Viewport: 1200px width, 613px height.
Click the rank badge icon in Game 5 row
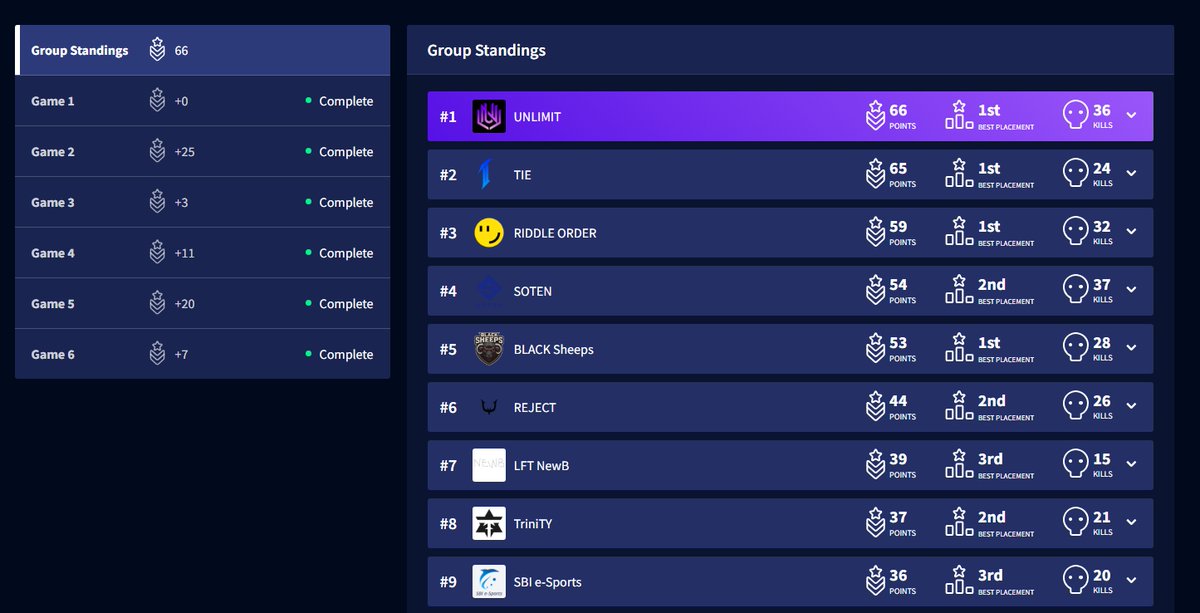point(157,304)
